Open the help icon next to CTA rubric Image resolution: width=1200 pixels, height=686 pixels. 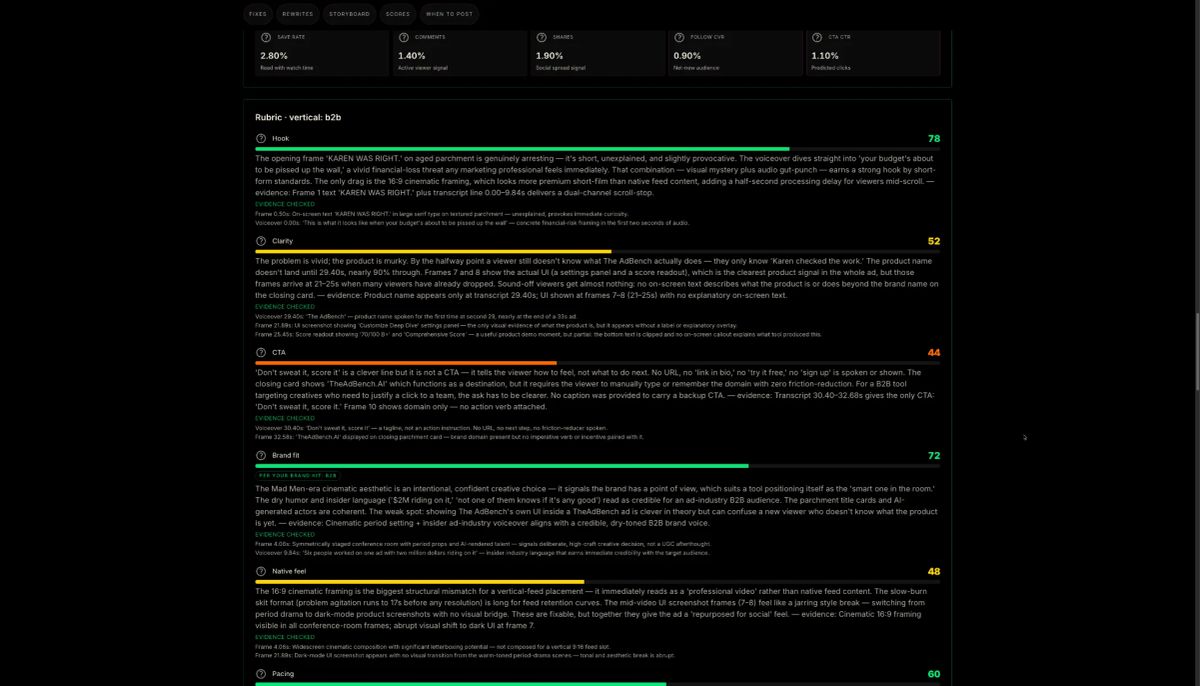261,352
